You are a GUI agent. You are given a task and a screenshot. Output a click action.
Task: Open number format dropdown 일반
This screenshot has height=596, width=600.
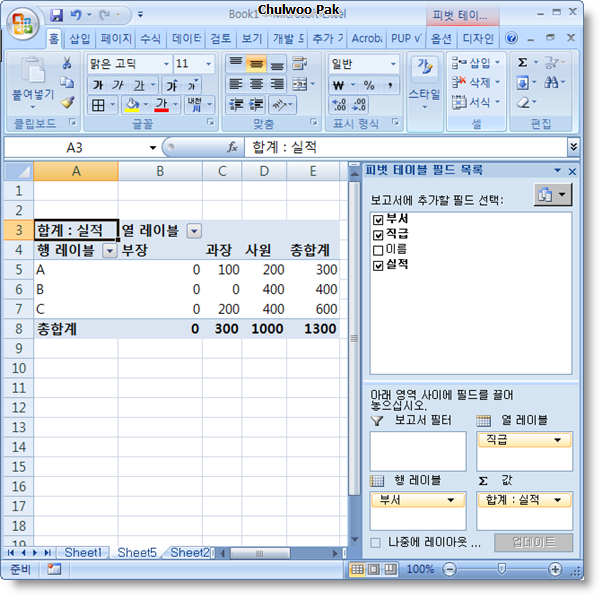(393, 64)
